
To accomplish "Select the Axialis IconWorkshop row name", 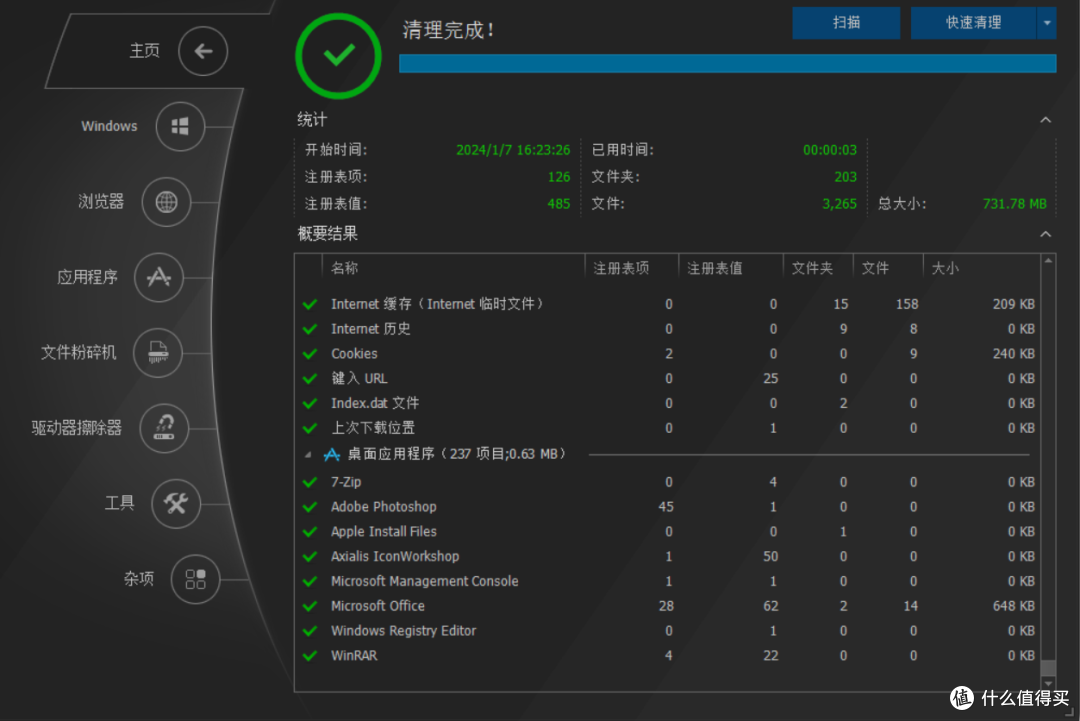I will click(x=395, y=556).
